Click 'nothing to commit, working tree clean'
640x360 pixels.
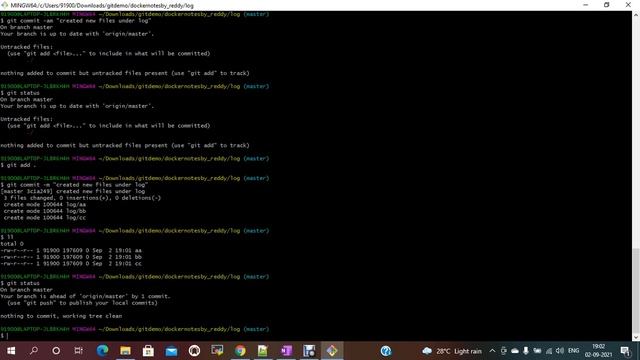tap(61, 316)
